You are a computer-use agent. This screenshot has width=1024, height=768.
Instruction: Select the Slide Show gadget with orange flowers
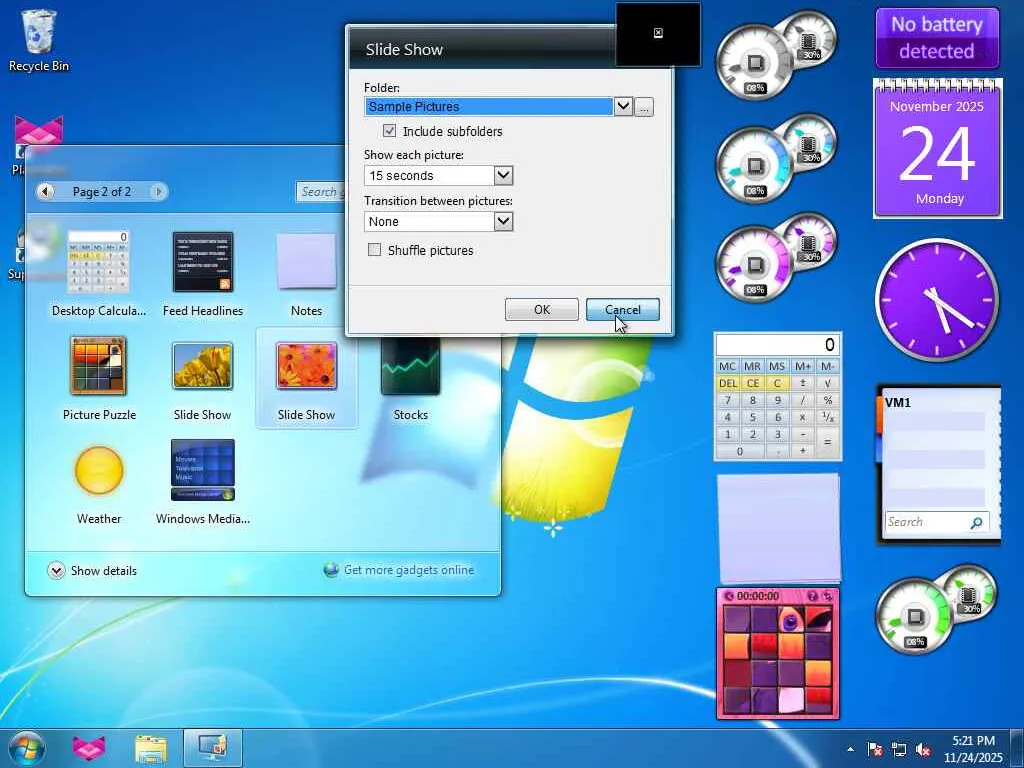306,366
